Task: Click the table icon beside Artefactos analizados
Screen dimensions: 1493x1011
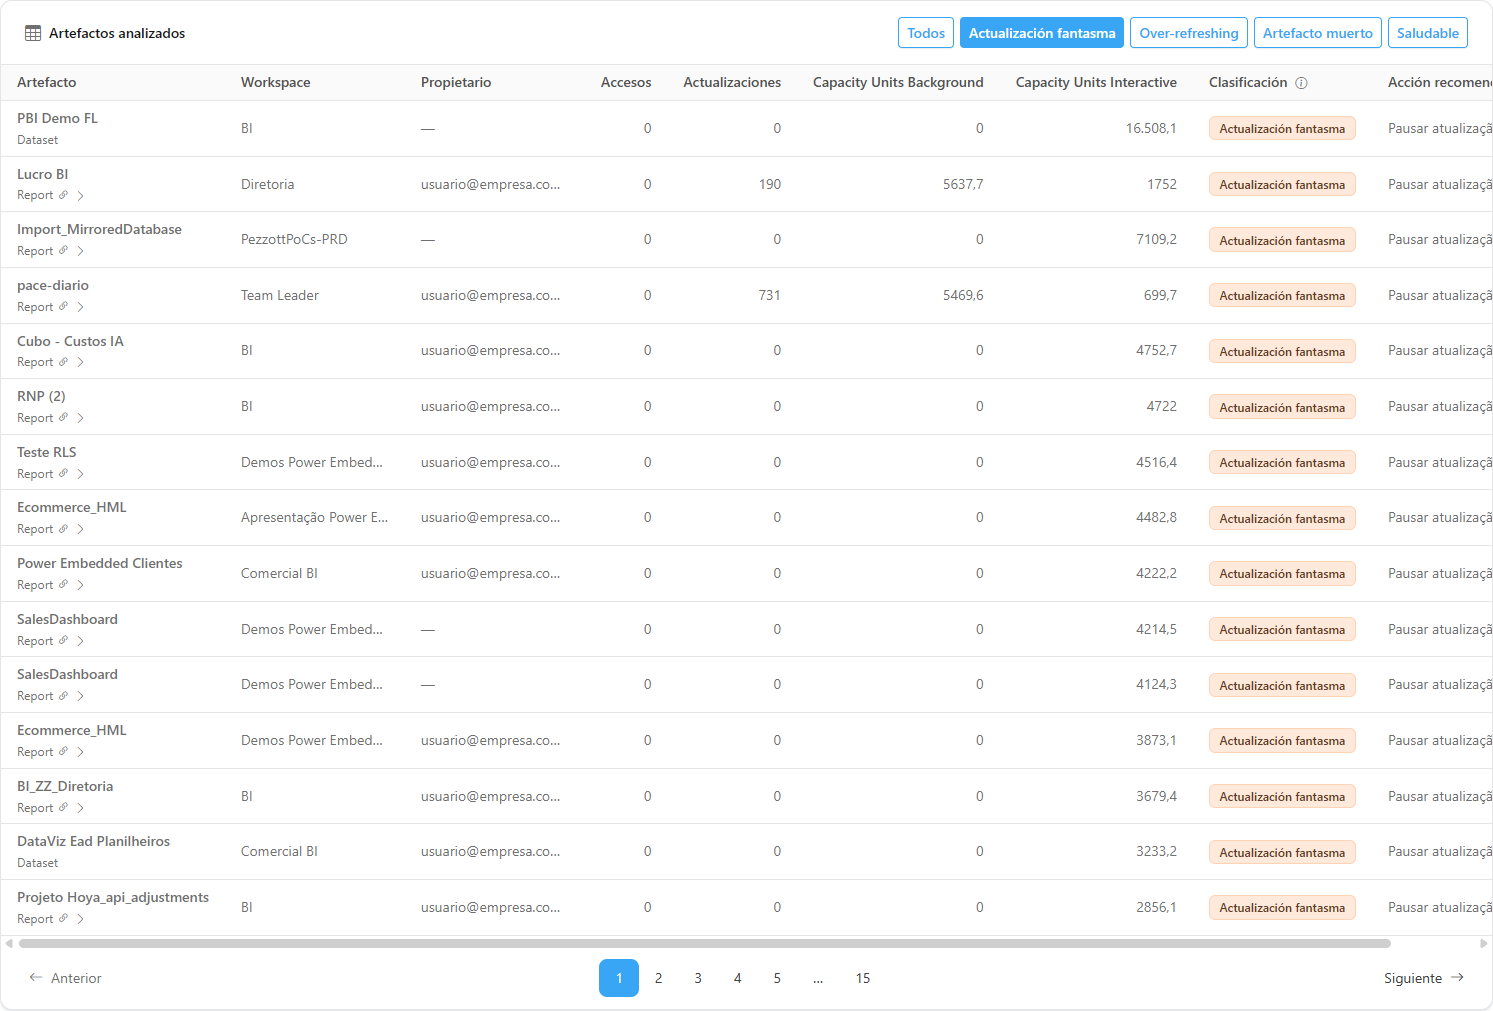Action: coord(33,33)
